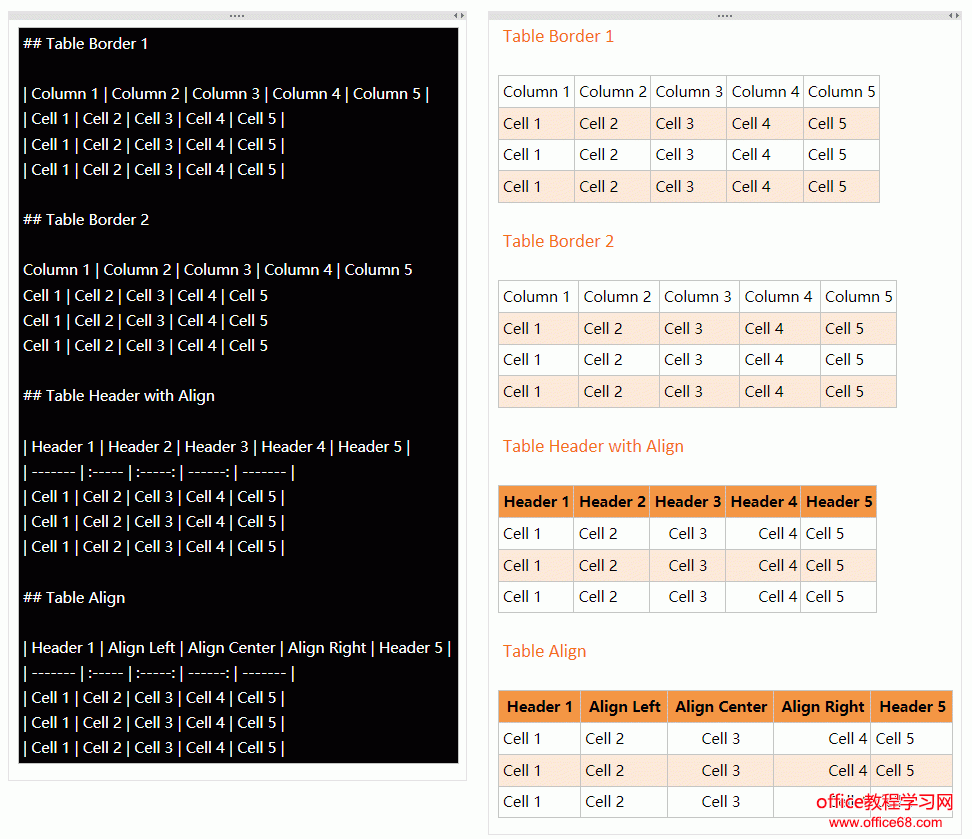Click the arrows icon on the editor panel bar
Image resolution: width=972 pixels, height=839 pixels.
point(459,16)
